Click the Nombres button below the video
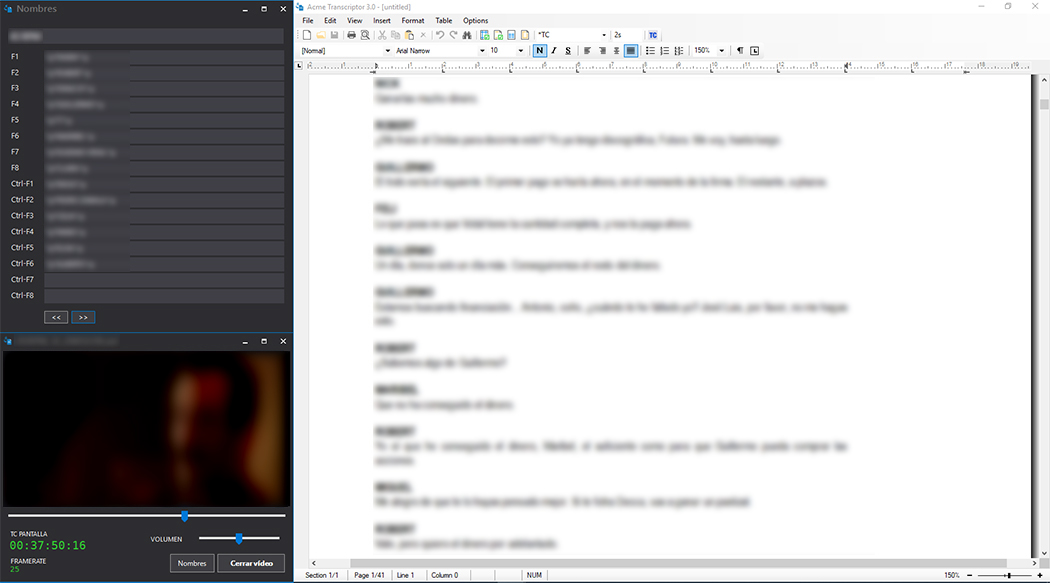Screen dimensions: 1050x583 (191, 563)
